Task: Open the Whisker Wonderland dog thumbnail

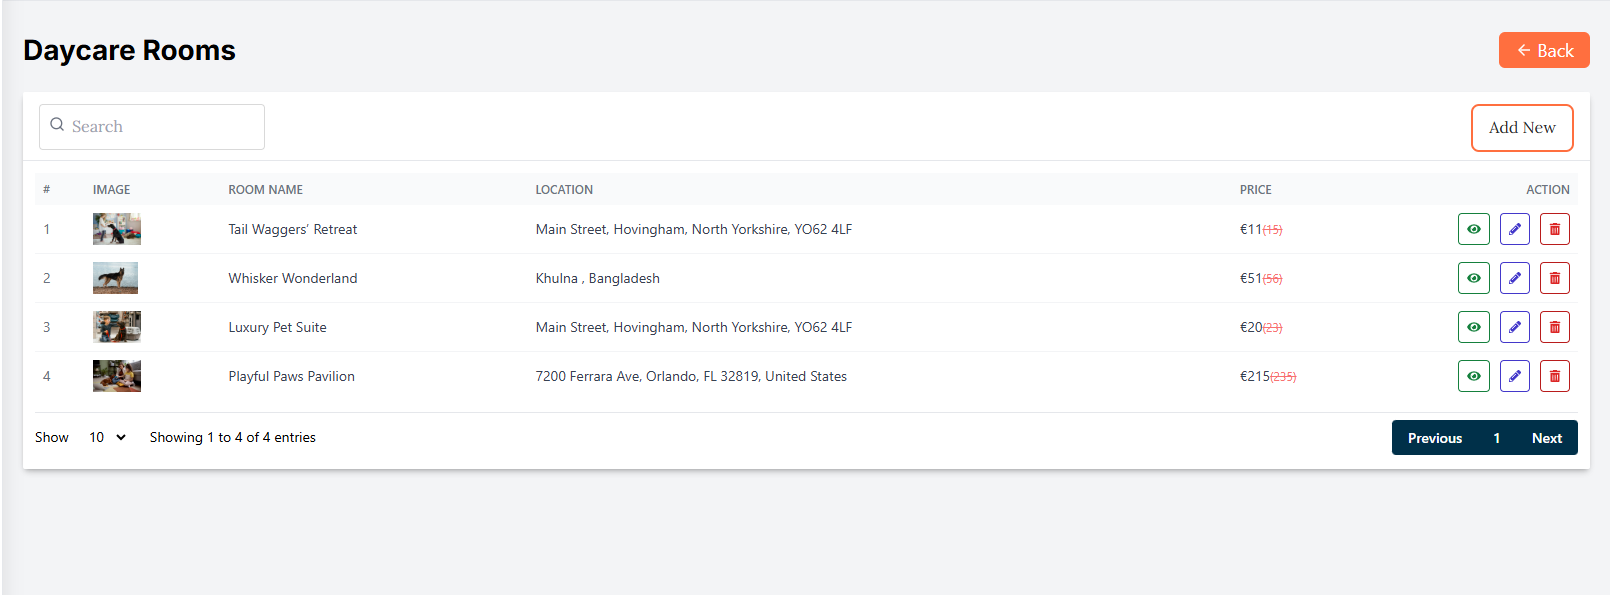Action: [x=116, y=278]
